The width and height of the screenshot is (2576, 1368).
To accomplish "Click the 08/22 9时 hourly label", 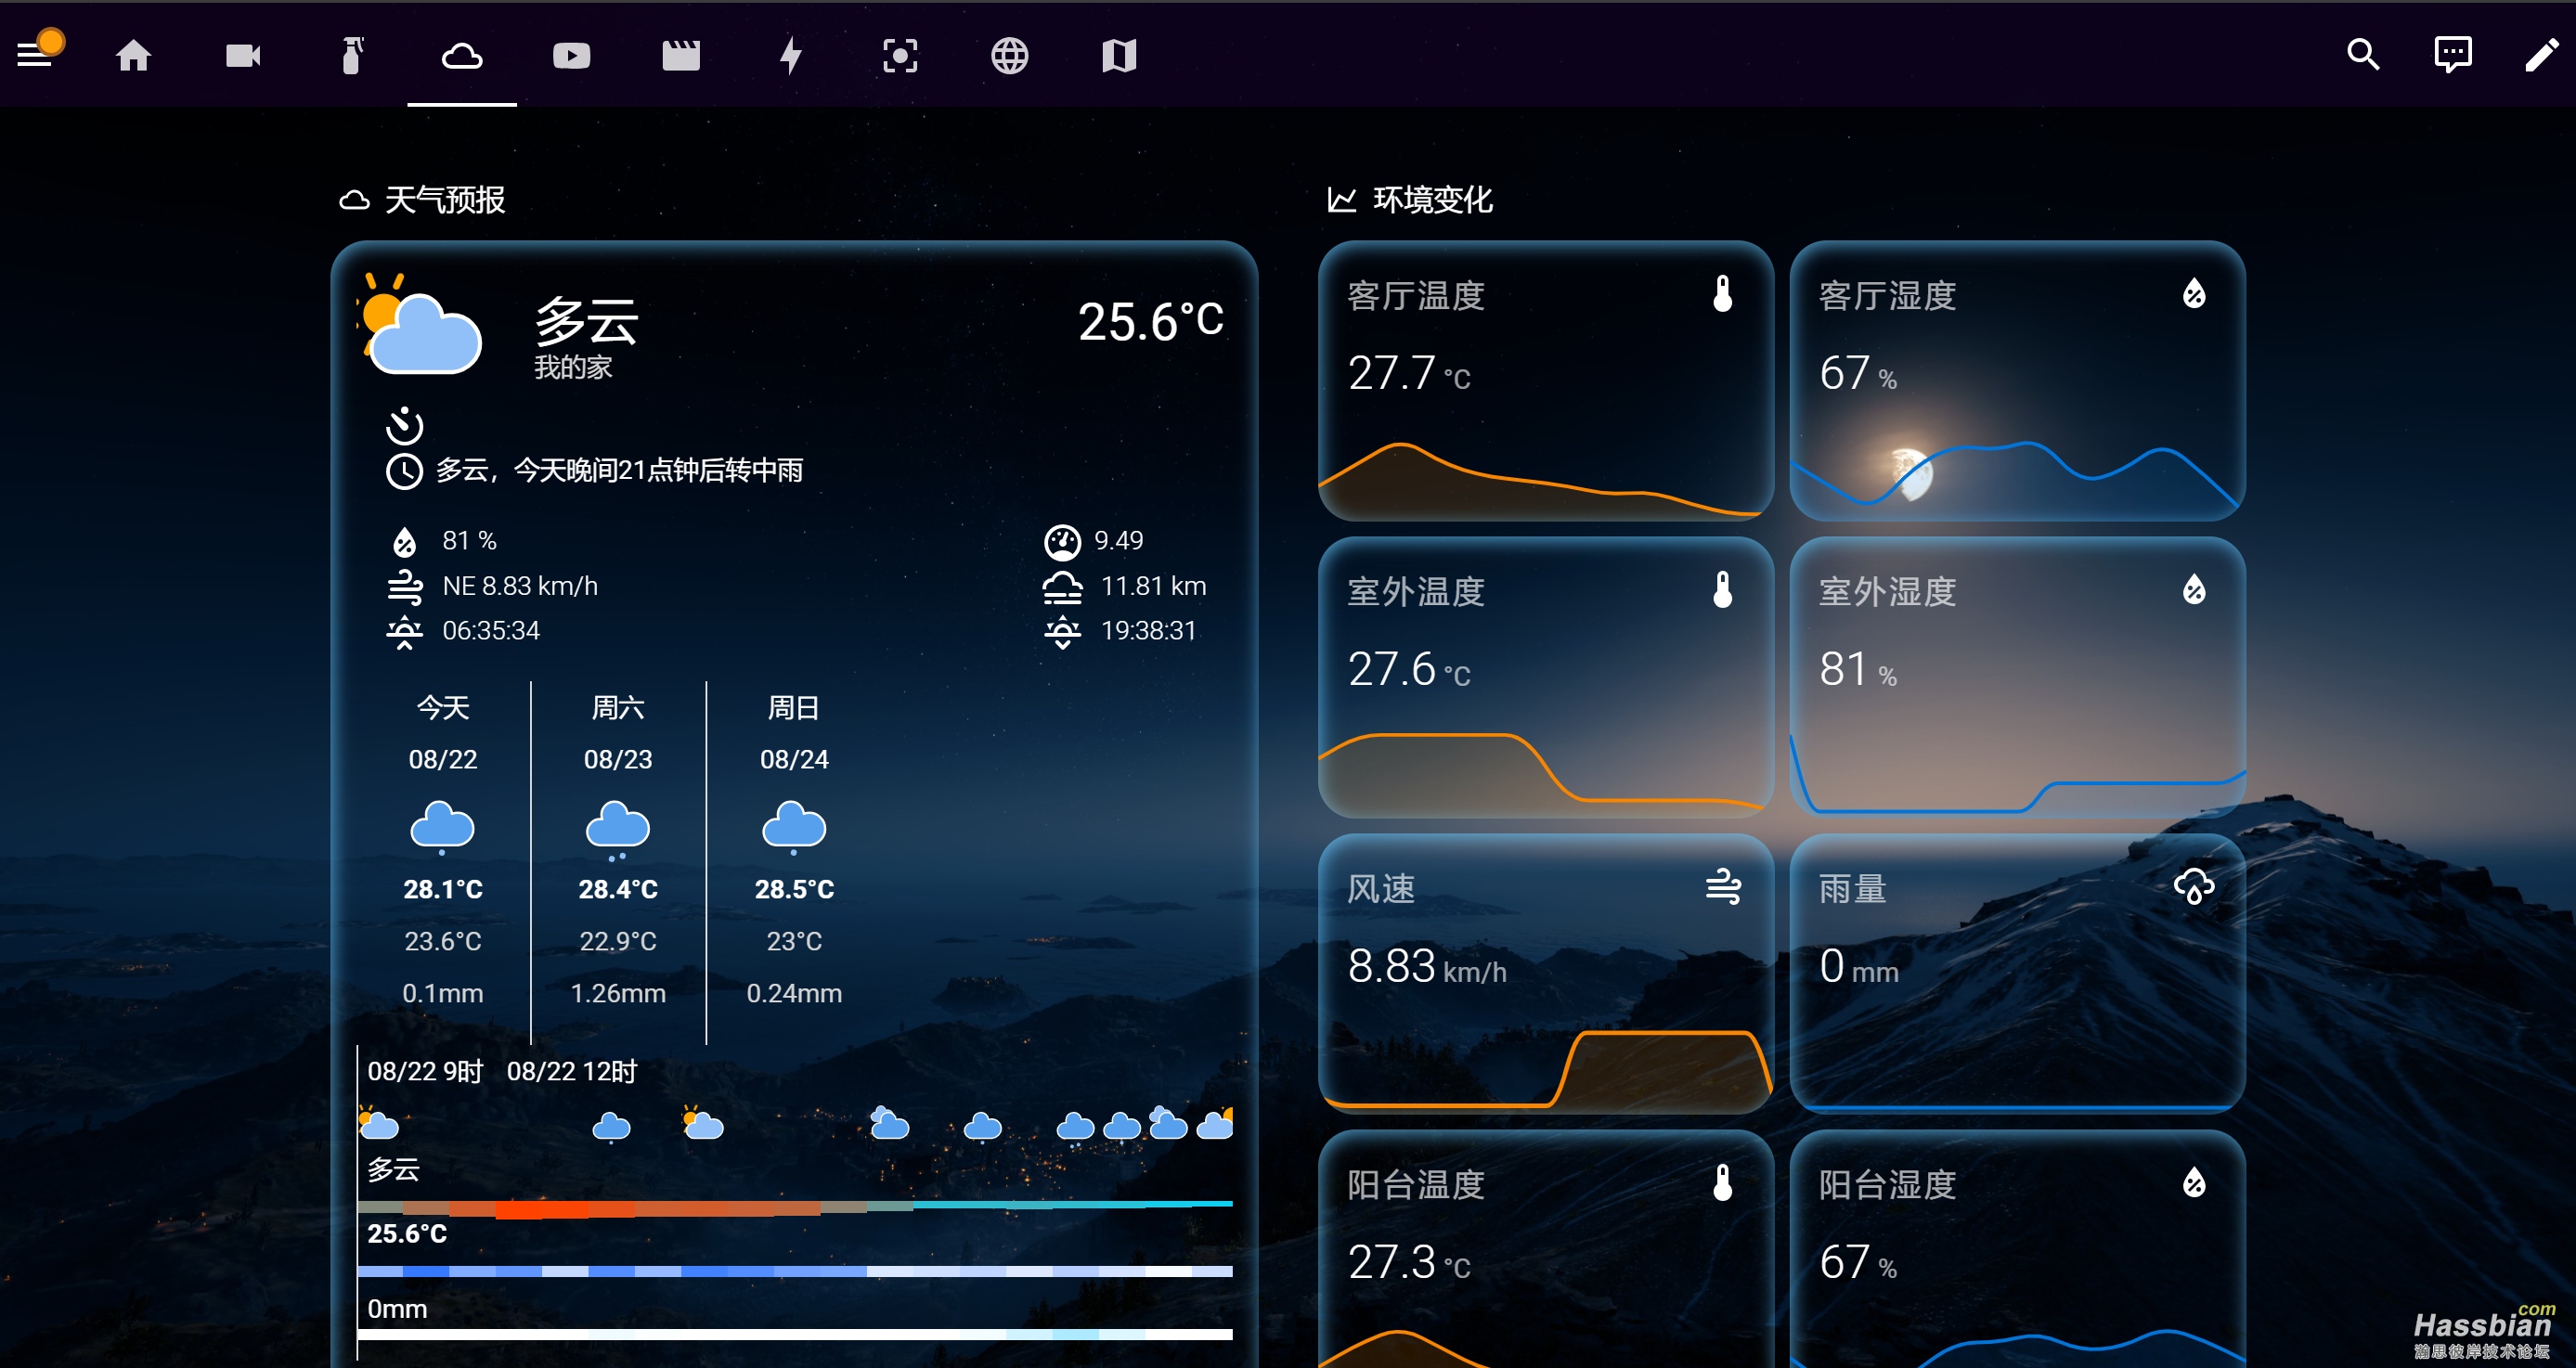I will pos(425,1071).
